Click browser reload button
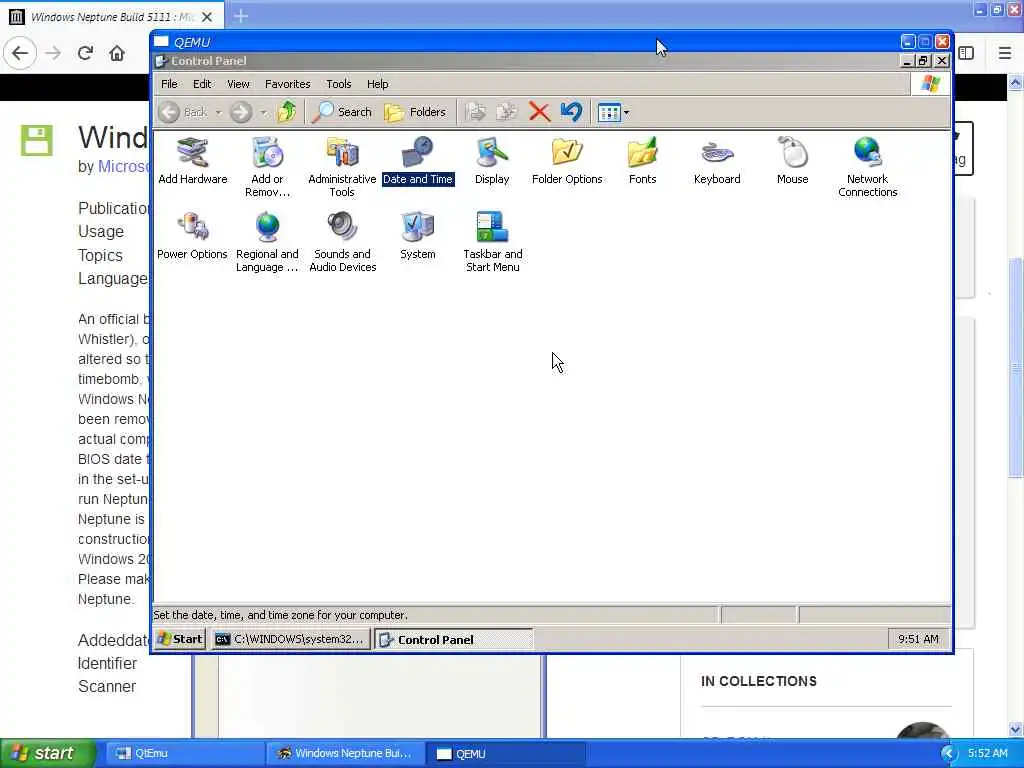This screenshot has height=768, width=1024. point(85,53)
